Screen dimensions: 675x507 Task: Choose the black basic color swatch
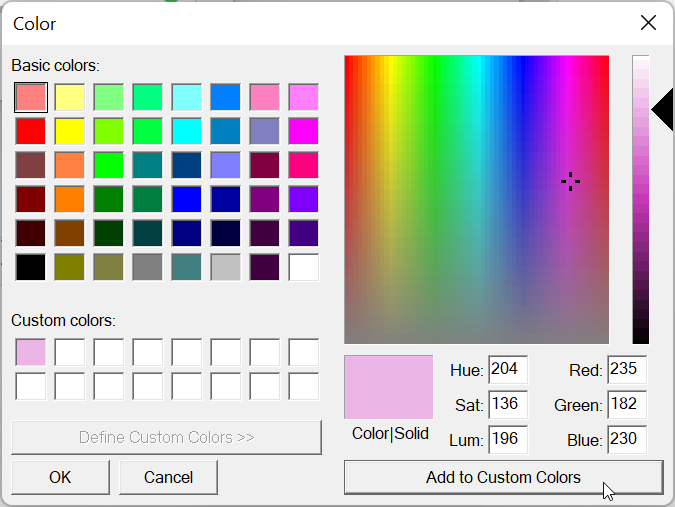pyautogui.click(x=30, y=267)
